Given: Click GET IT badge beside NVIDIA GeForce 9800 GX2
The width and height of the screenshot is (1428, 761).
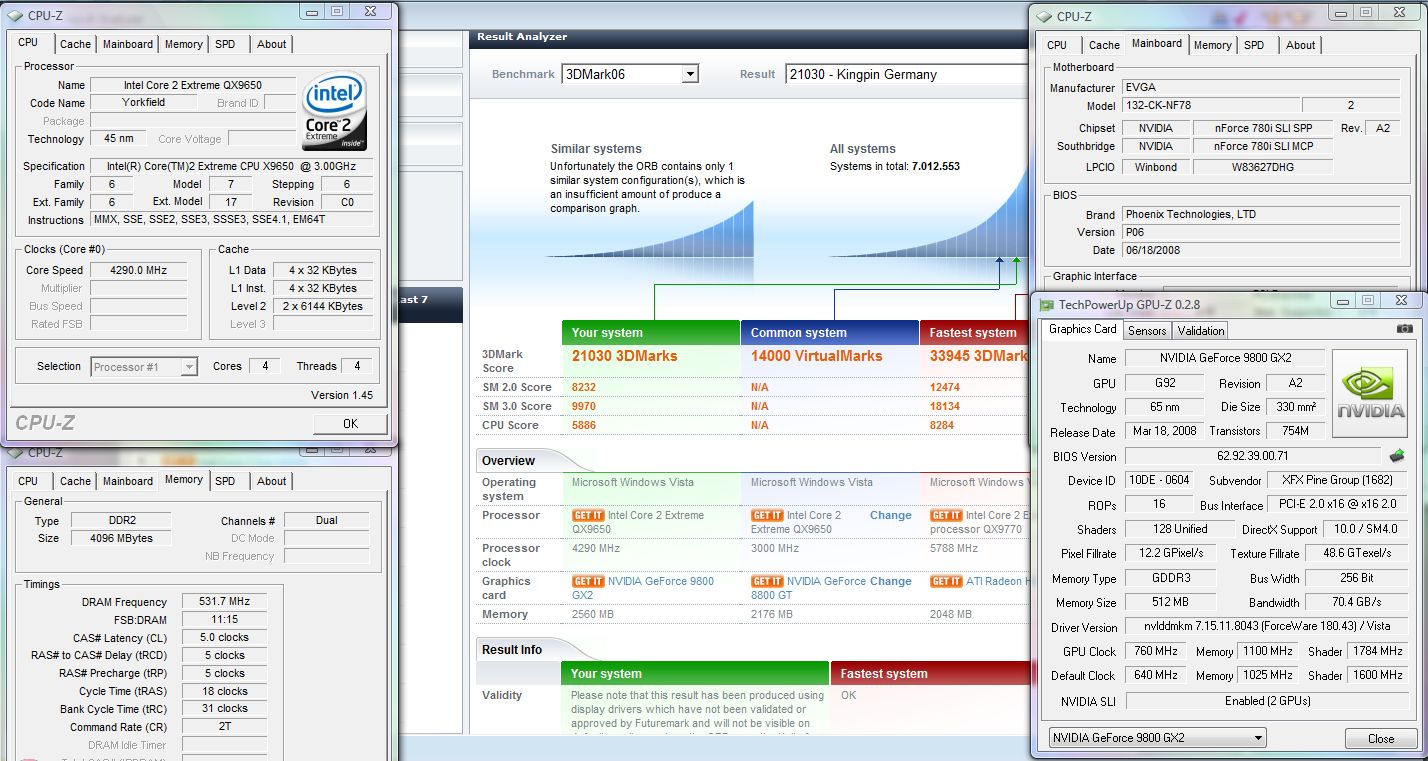Looking at the screenshot, I should (588, 581).
